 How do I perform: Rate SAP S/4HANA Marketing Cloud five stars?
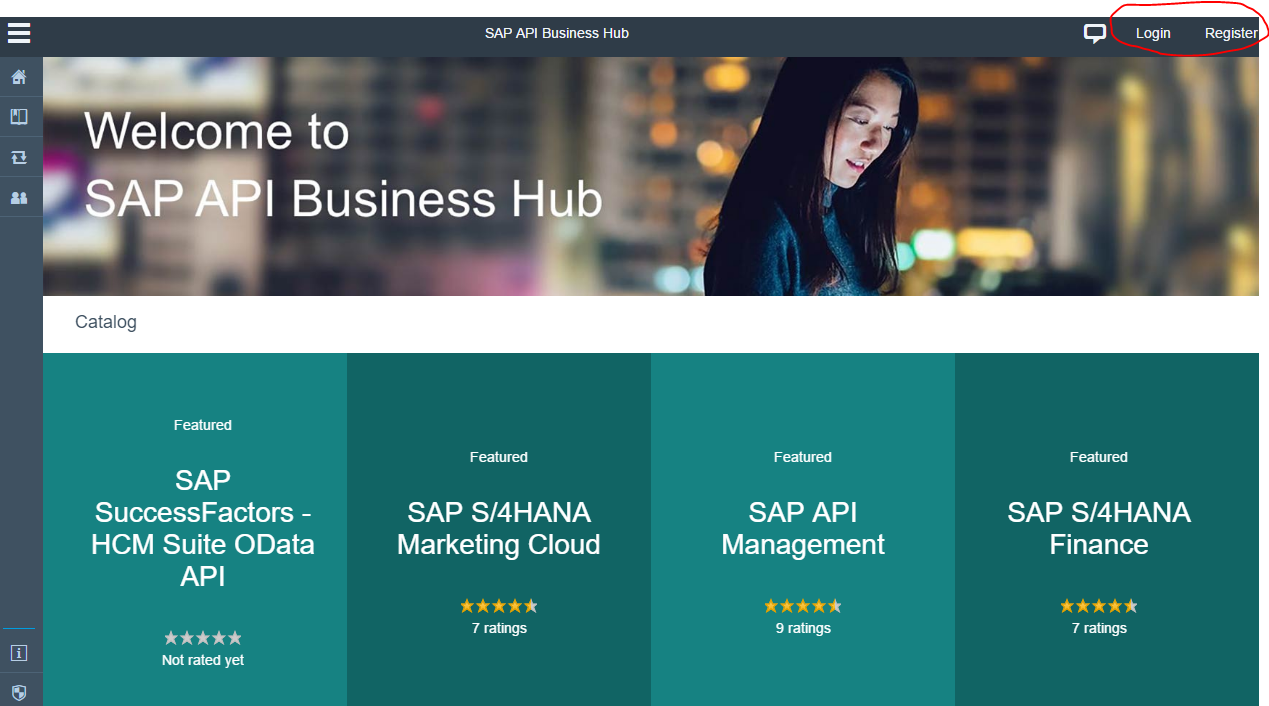[x=532, y=605]
